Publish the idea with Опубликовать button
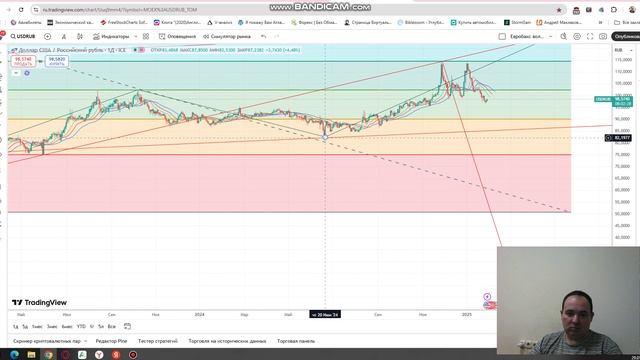Image resolution: width=640 pixels, height=360 pixels. (x=626, y=37)
